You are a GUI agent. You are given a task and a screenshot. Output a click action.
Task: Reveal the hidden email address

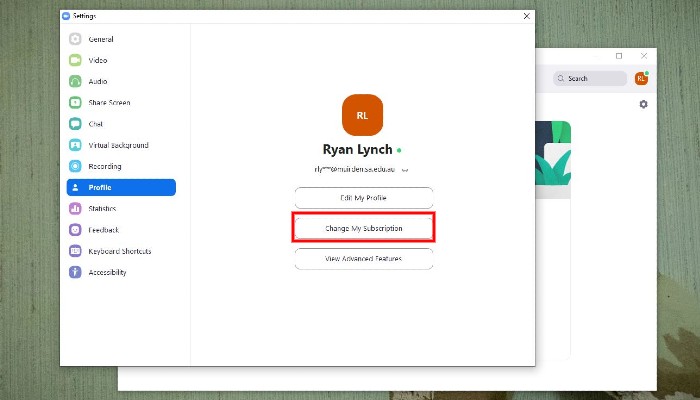click(405, 170)
